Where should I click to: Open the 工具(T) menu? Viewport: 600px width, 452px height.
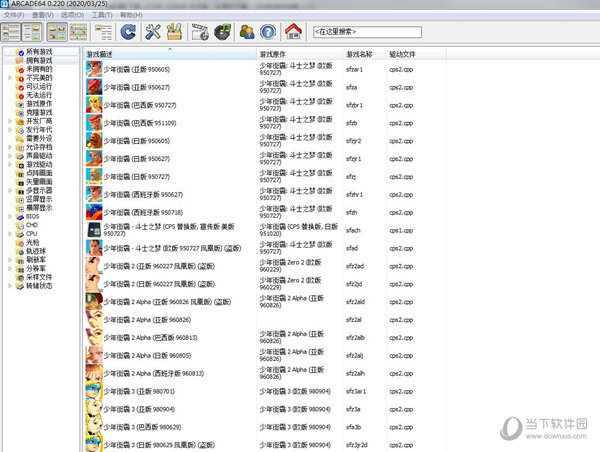(x=102, y=15)
